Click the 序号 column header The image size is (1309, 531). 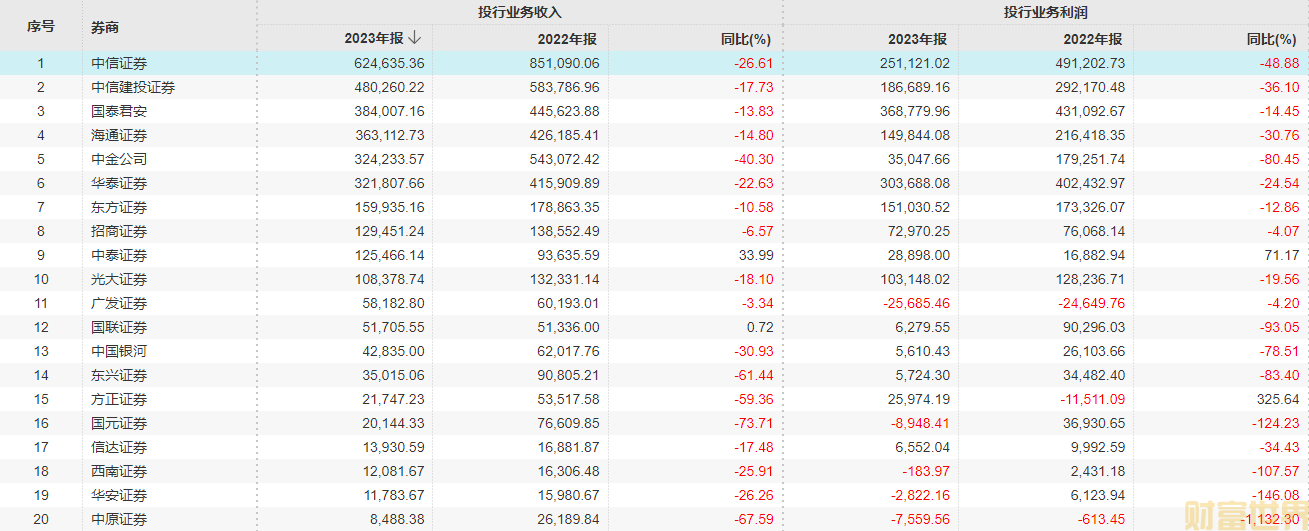(x=41, y=27)
